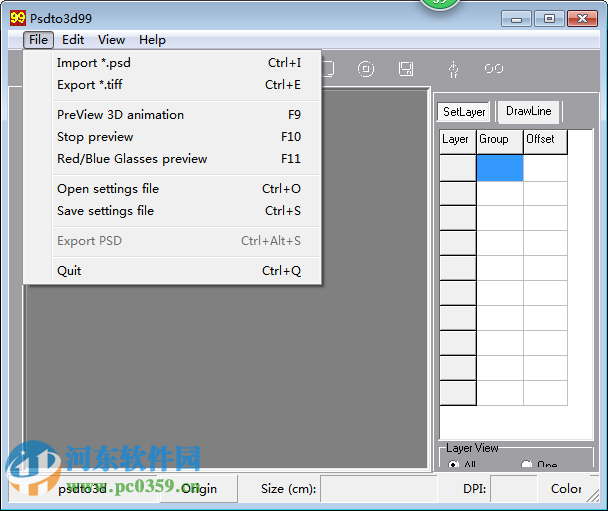Close the Psdto3d99 window
This screenshot has height=511, width=608.
582,18
